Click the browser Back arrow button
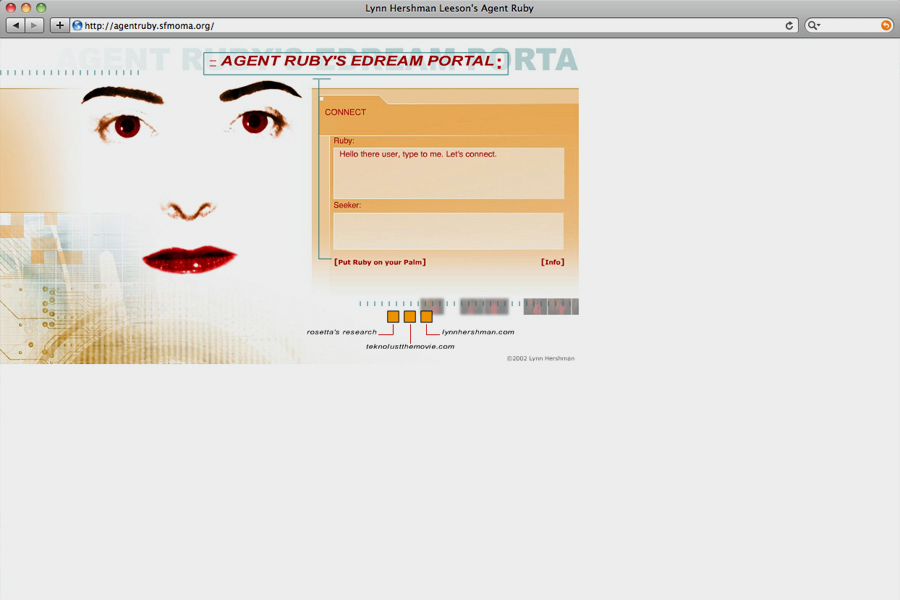The image size is (900, 600). click(x=15, y=25)
